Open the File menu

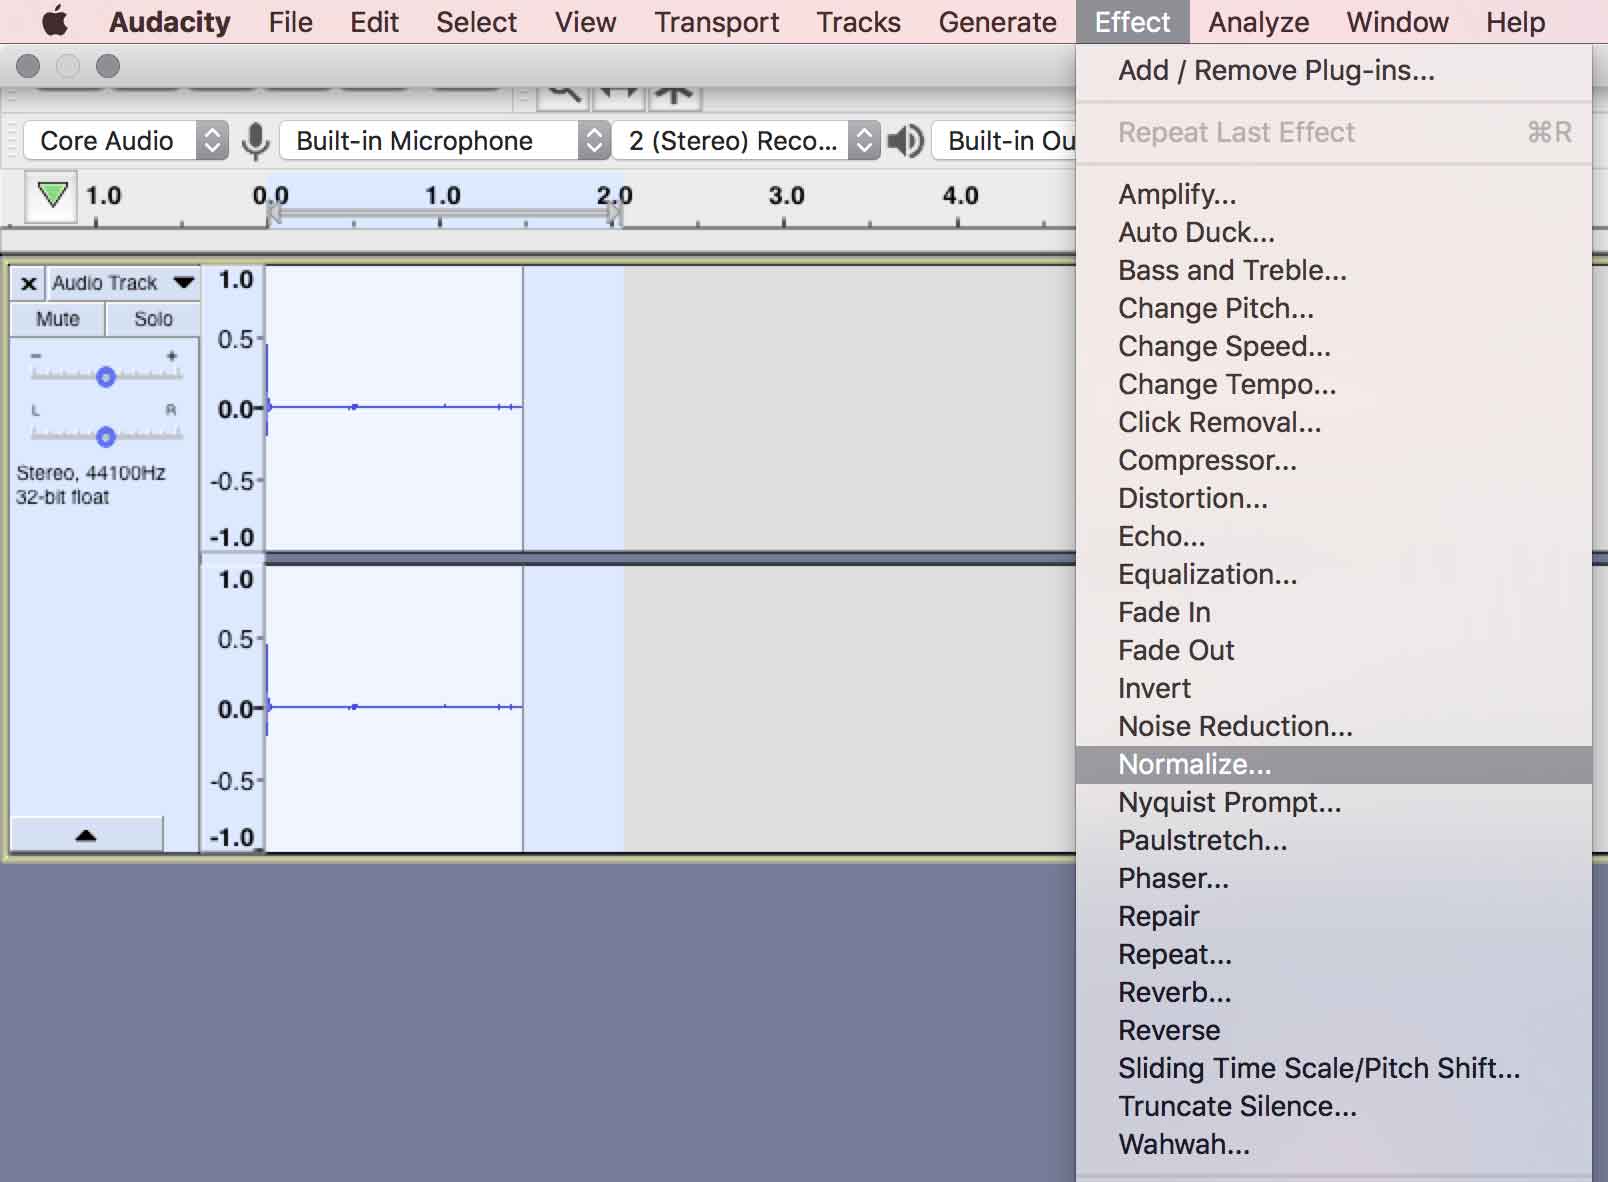click(x=290, y=22)
